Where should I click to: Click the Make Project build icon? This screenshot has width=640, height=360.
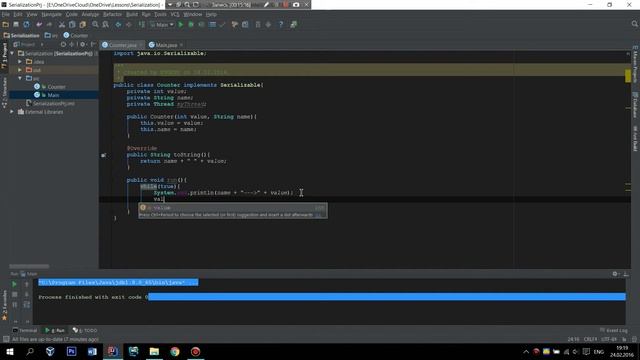141,24
